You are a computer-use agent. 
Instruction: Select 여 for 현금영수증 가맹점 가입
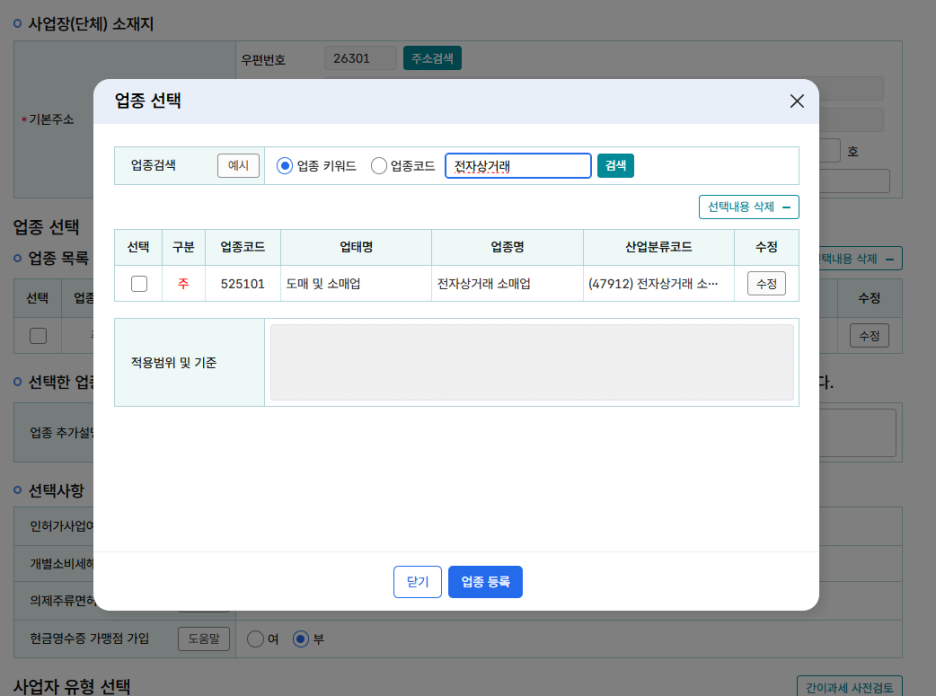(x=255, y=638)
